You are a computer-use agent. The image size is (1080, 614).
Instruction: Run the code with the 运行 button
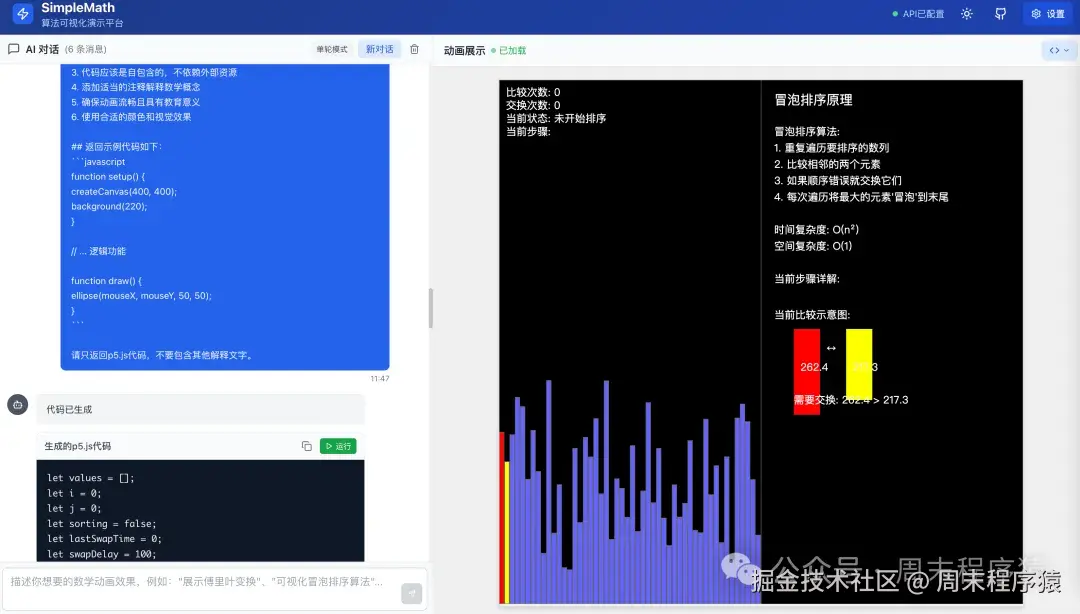coord(337,446)
